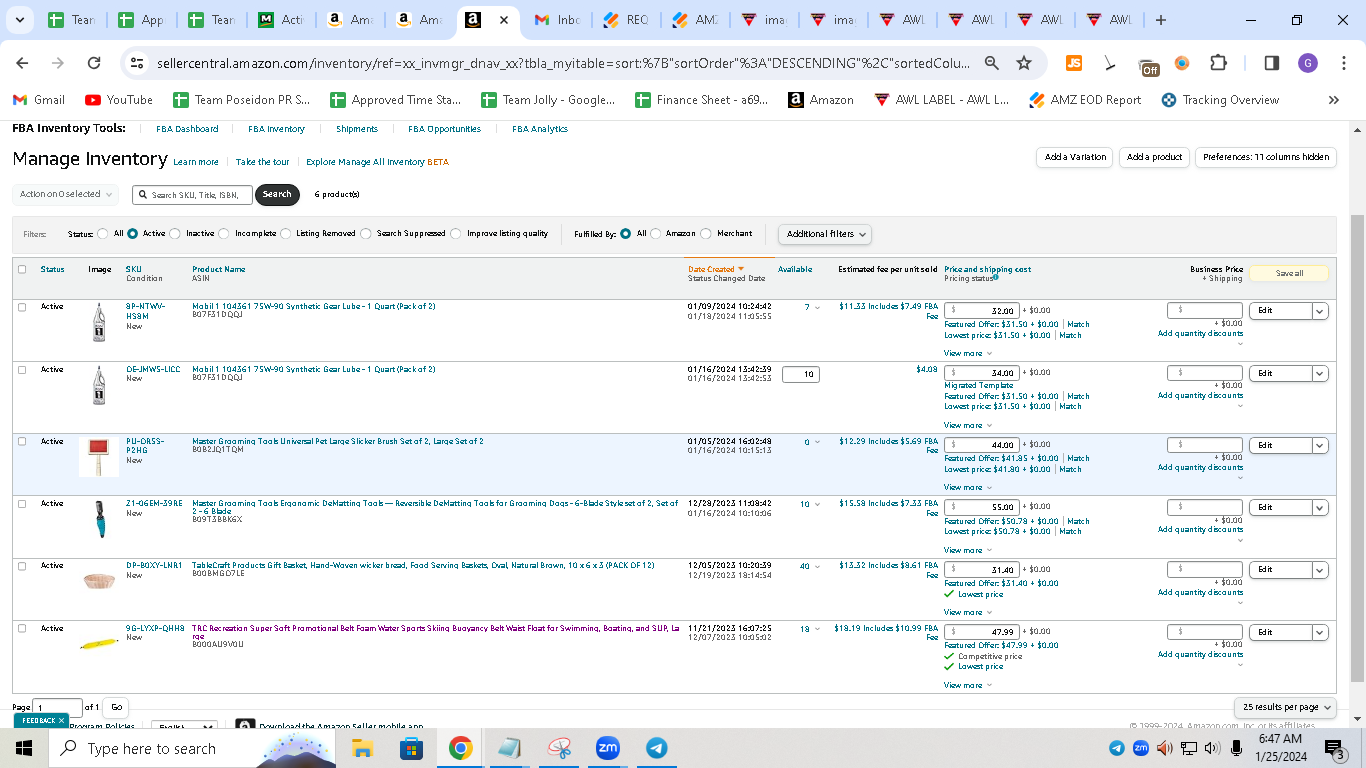Screen dimensions: 1366x768
Task: Sort by the Date Created column
Action: (x=715, y=269)
